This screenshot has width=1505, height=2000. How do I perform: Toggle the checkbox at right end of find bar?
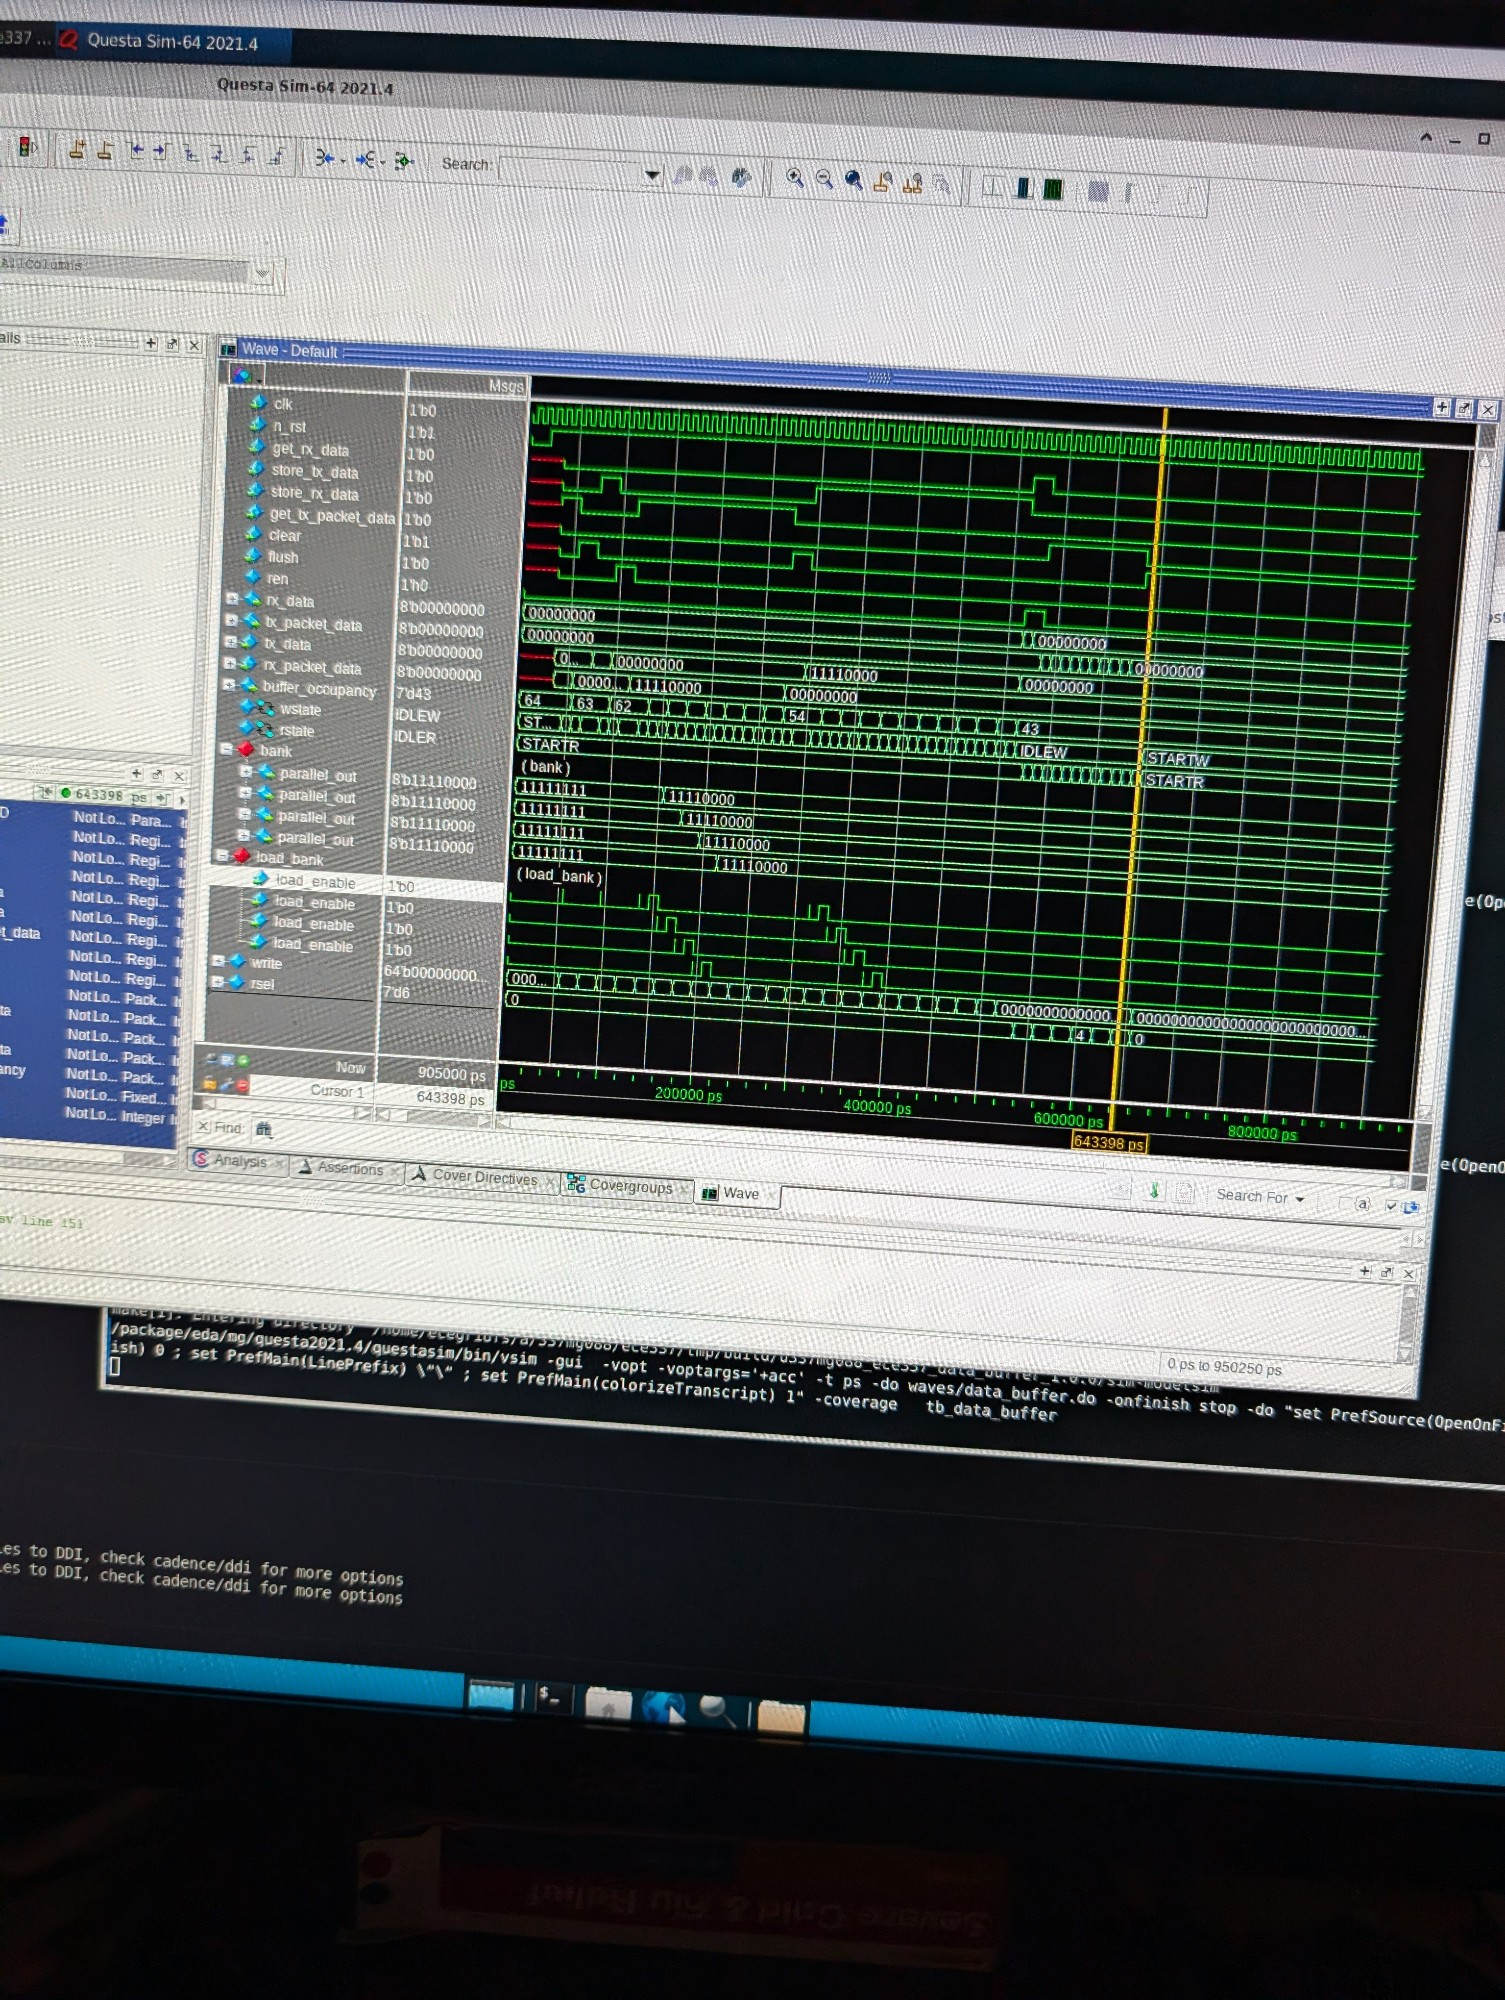[x=1391, y=1205]
